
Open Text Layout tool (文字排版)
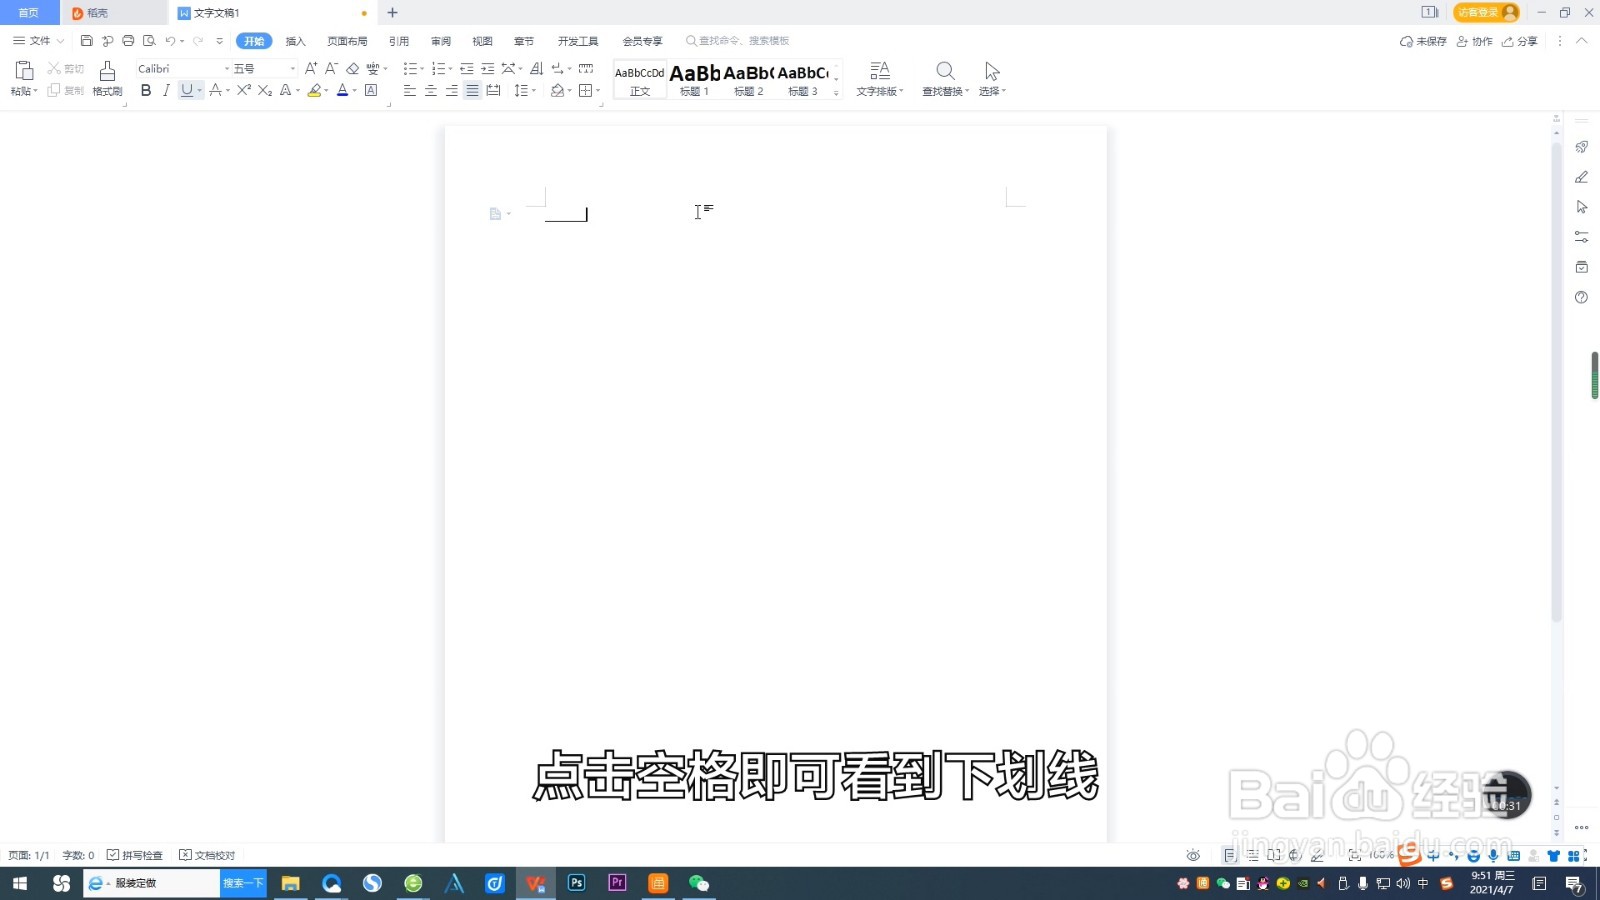(x=879, y=78)
